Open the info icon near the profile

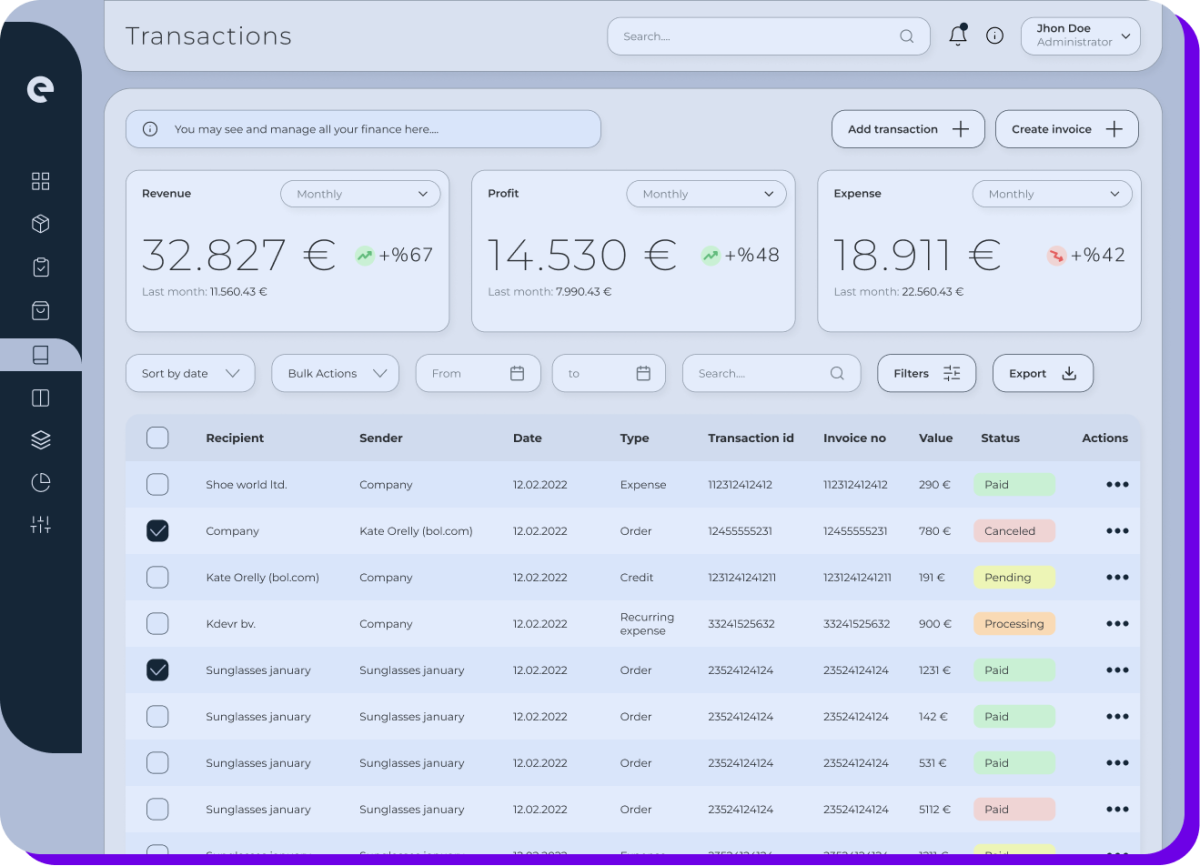pyautogui.click(x=994, y=35)
